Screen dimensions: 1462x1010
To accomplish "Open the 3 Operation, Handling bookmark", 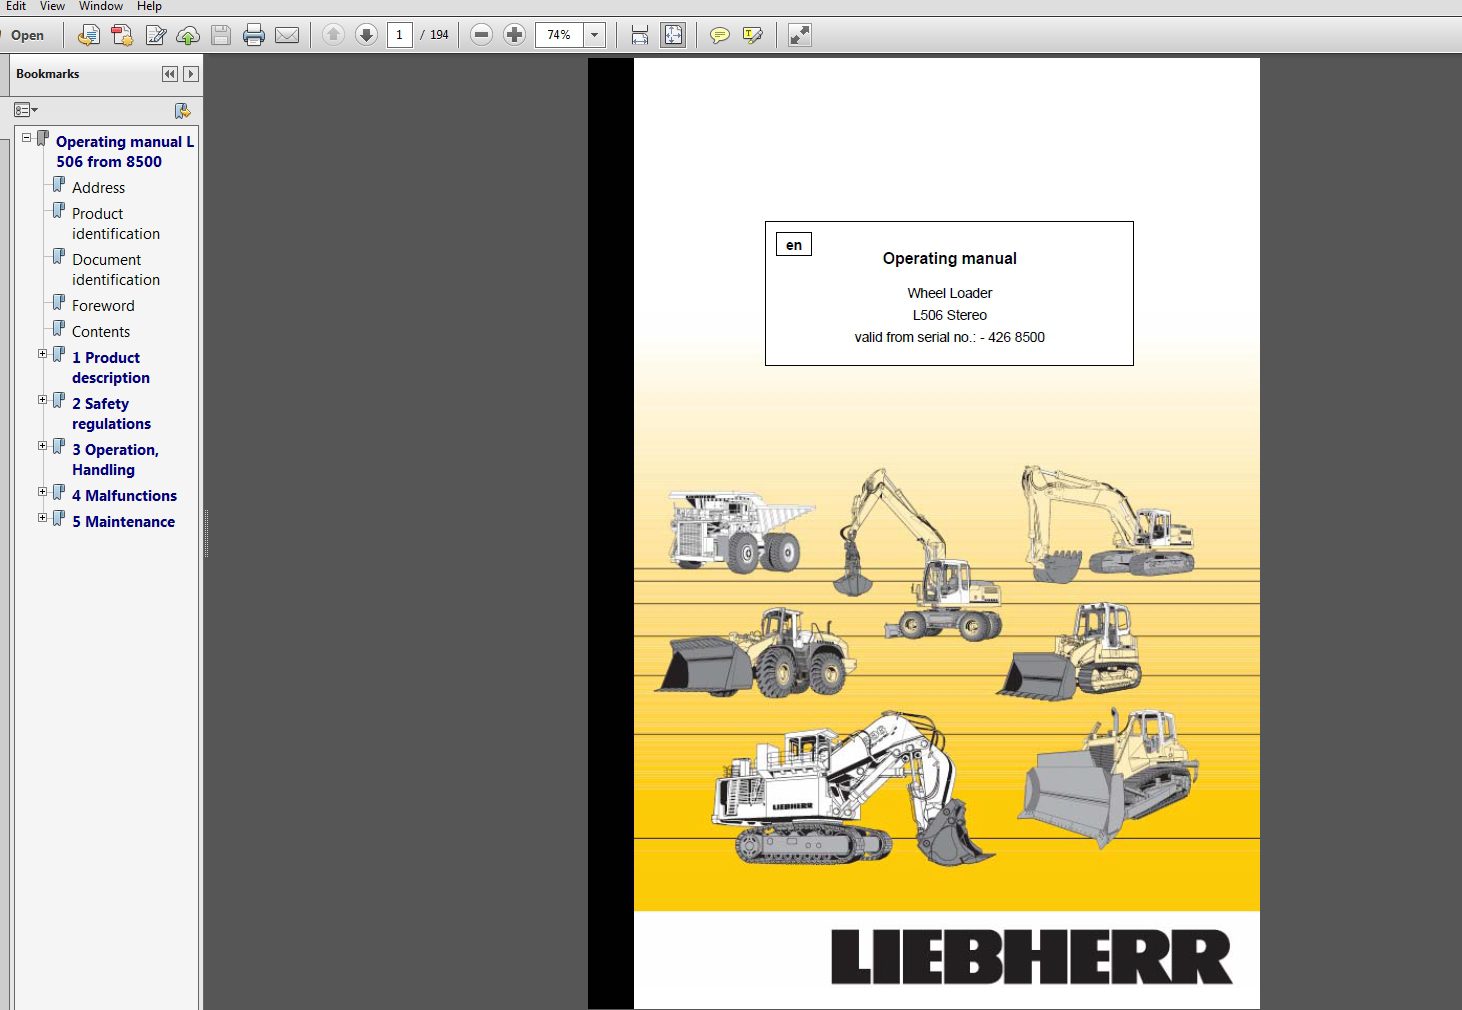I will 115,460.
